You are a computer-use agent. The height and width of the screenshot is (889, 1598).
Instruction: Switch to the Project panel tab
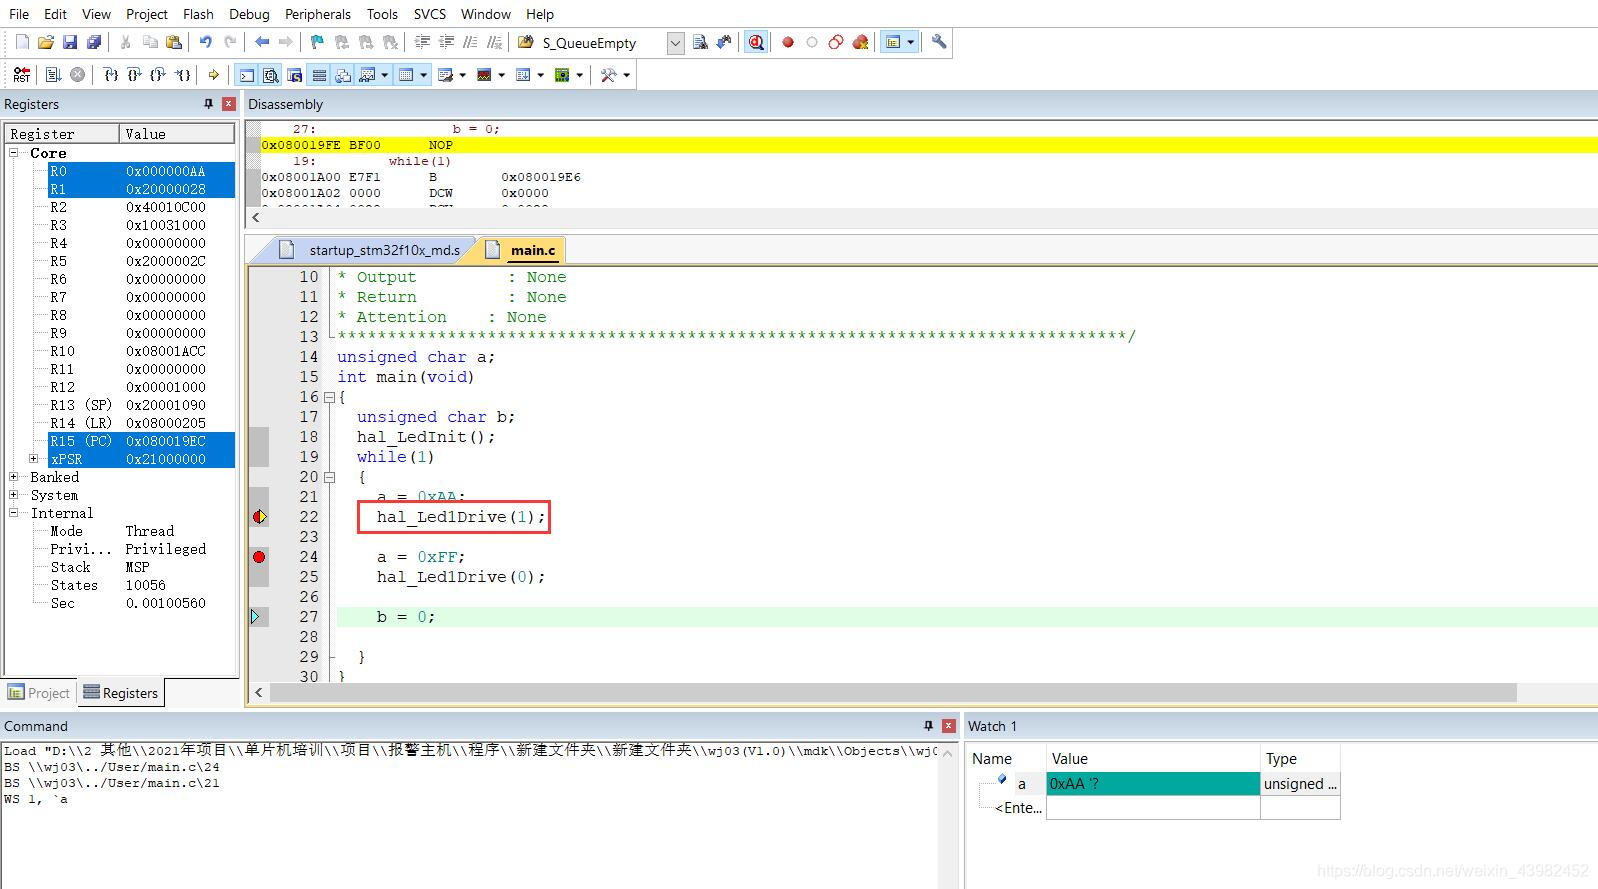[39, 693]
